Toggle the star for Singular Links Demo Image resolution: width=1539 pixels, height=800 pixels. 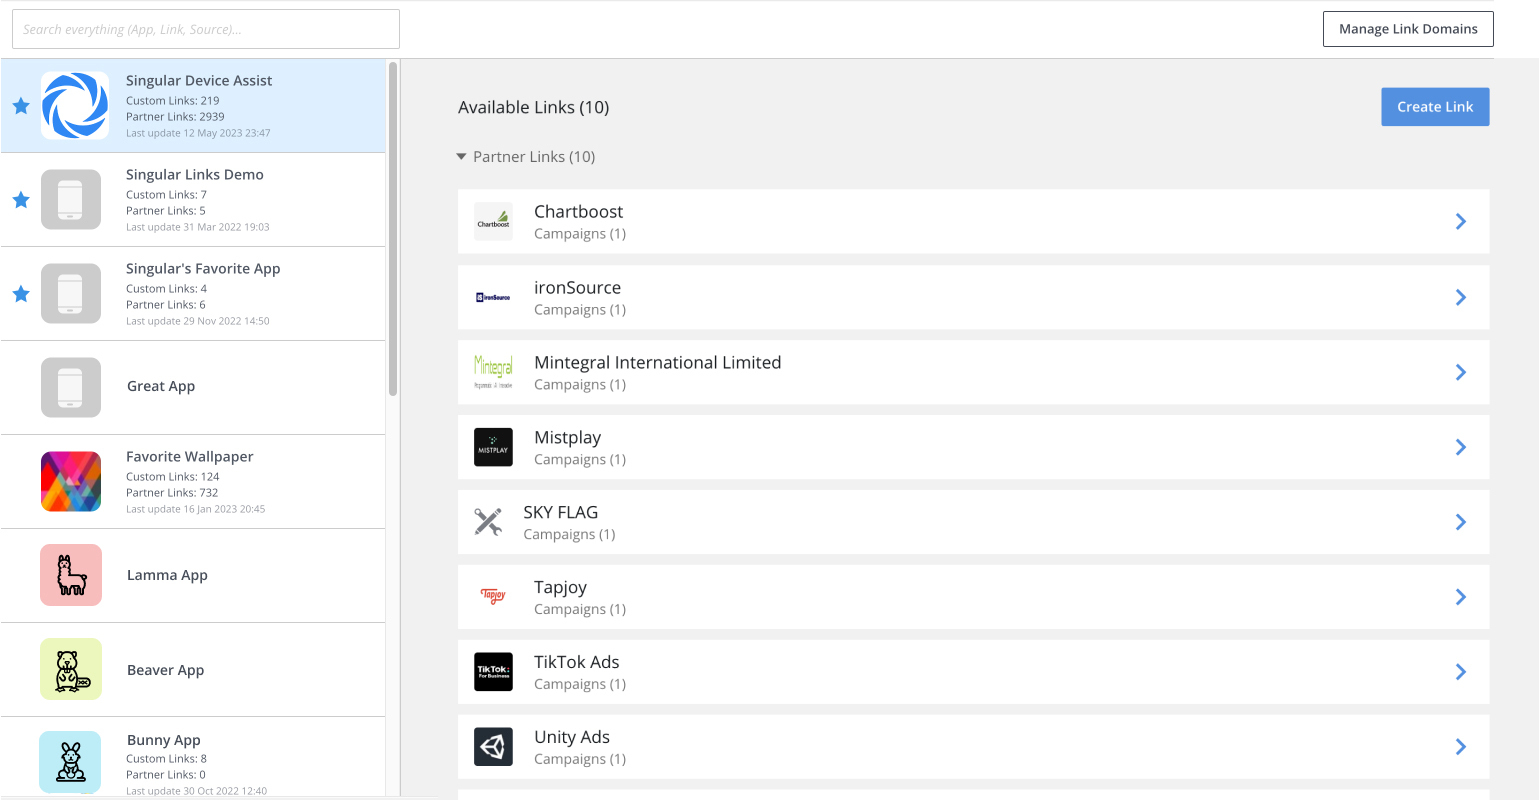pyautogui.click(x=21, y=200)
